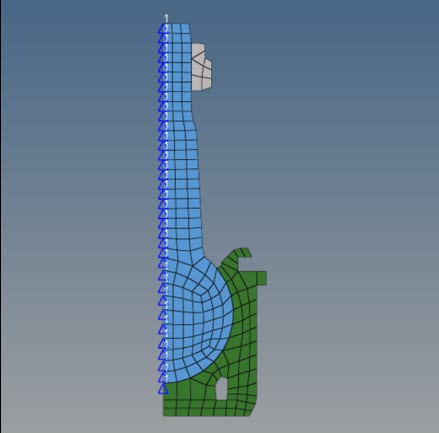Select the gray component mesh

click(x=201, y=67)
